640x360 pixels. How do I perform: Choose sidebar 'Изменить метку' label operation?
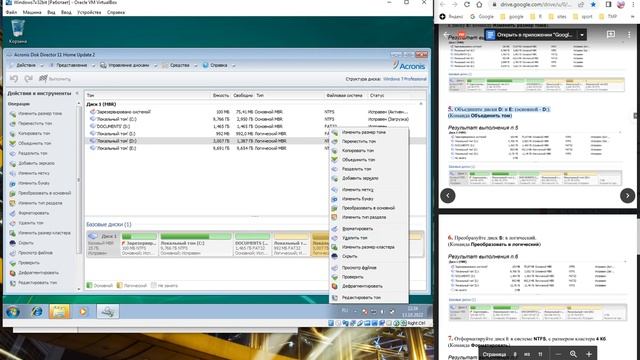point(34,173)
